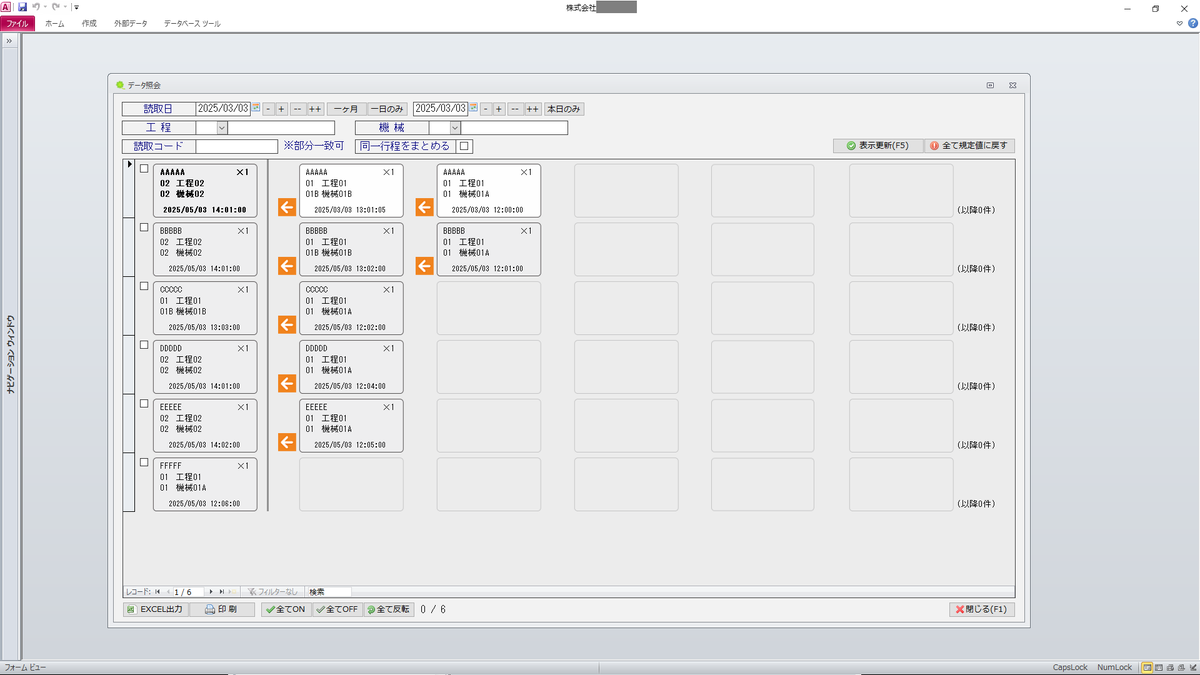Toggle the 同一行程をまとめる checkbox
The width and height of the screenshot is (1200, 675).
tap(464, 146)
